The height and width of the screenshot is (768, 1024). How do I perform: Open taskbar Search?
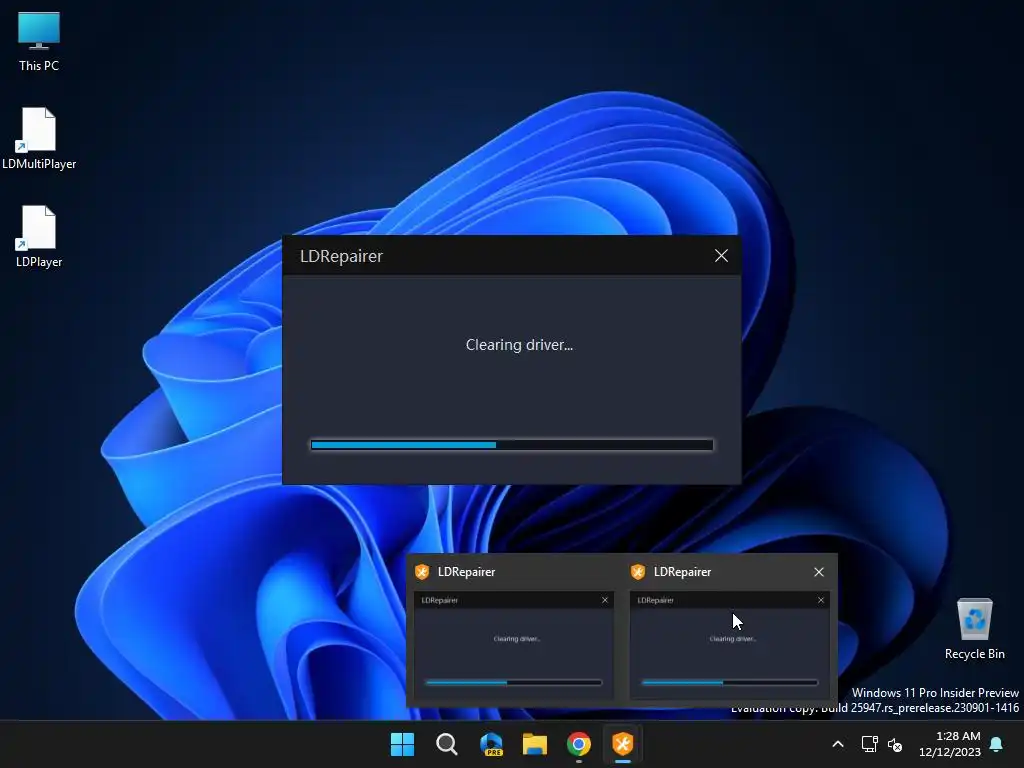tap(447, 744)
